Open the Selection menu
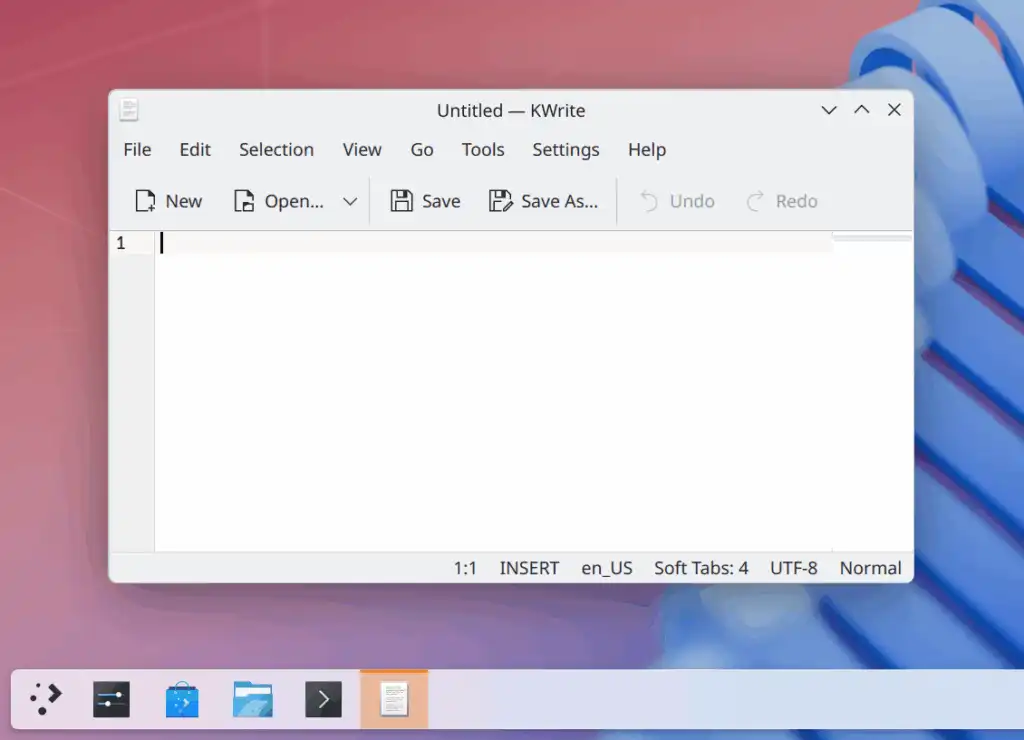This screenshot has width=1024, height=740. (276, 150)
